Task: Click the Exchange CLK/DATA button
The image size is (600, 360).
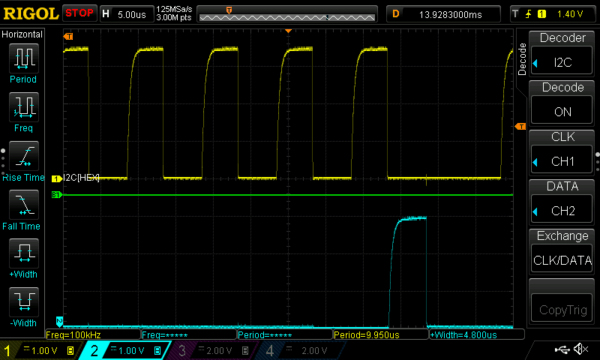Action: point(562,251)
